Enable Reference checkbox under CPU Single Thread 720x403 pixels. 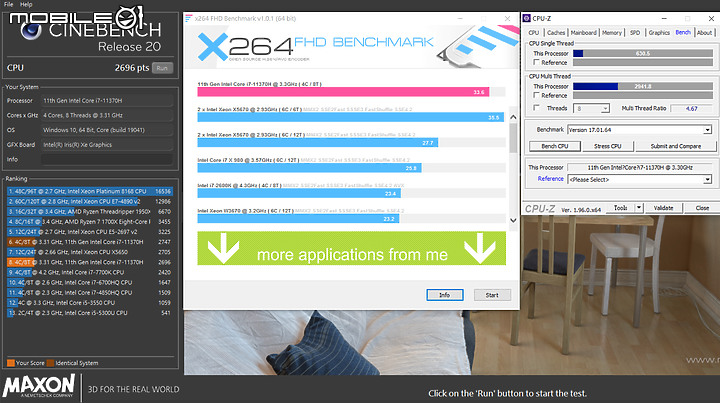[536, 62]
